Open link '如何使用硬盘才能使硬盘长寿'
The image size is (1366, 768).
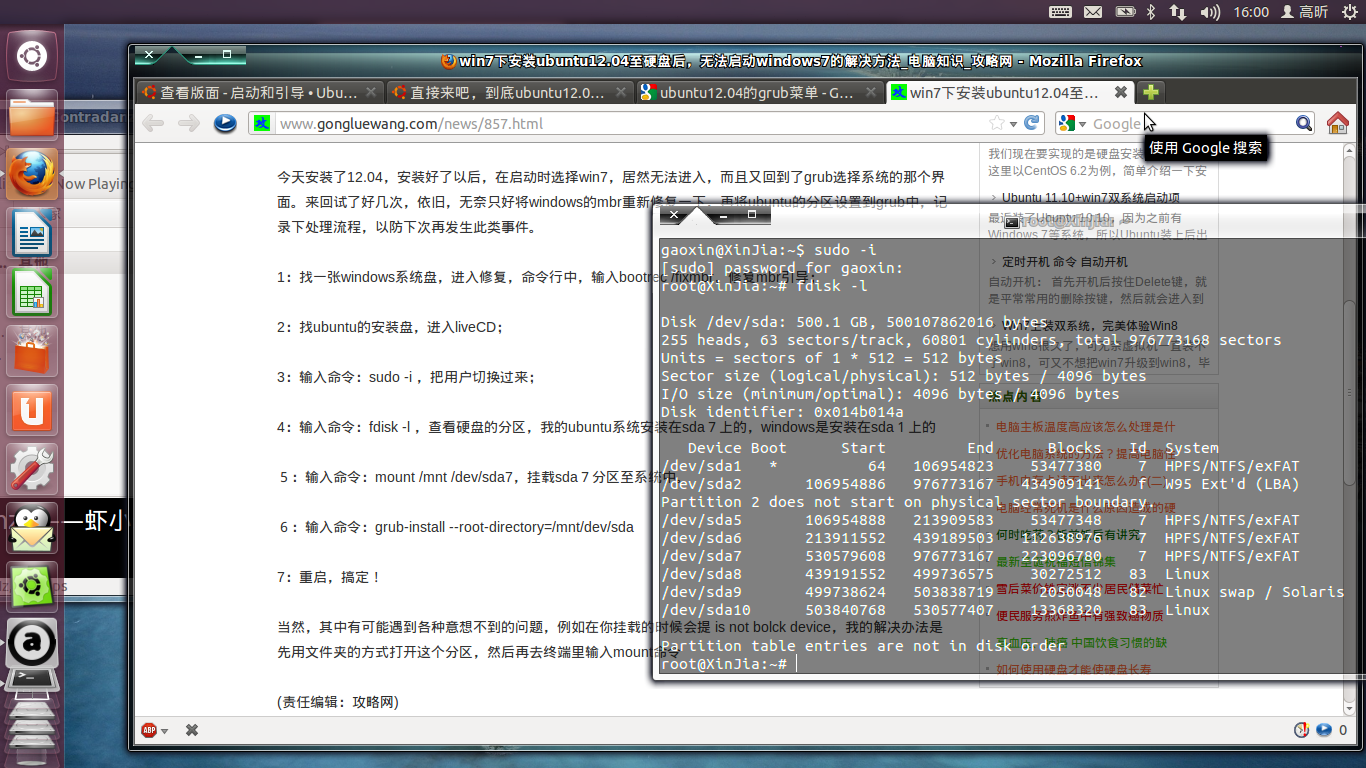click(1073, 670)
